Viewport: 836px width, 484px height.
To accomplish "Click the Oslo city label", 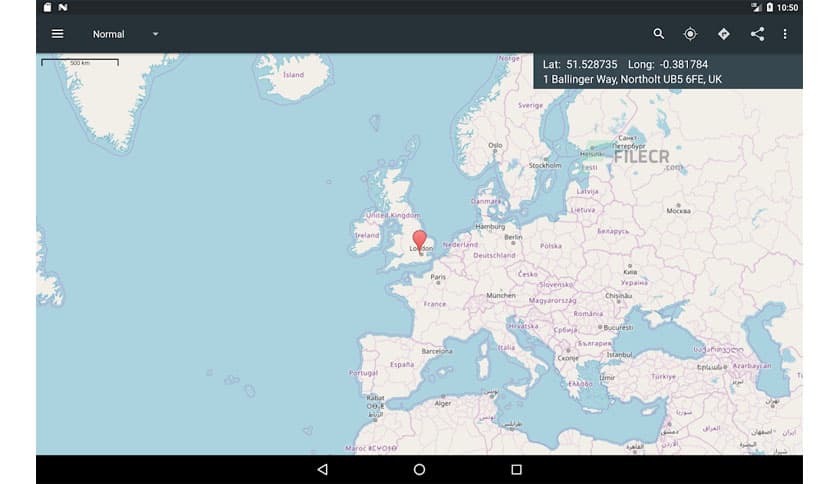I will coord(495,145).
